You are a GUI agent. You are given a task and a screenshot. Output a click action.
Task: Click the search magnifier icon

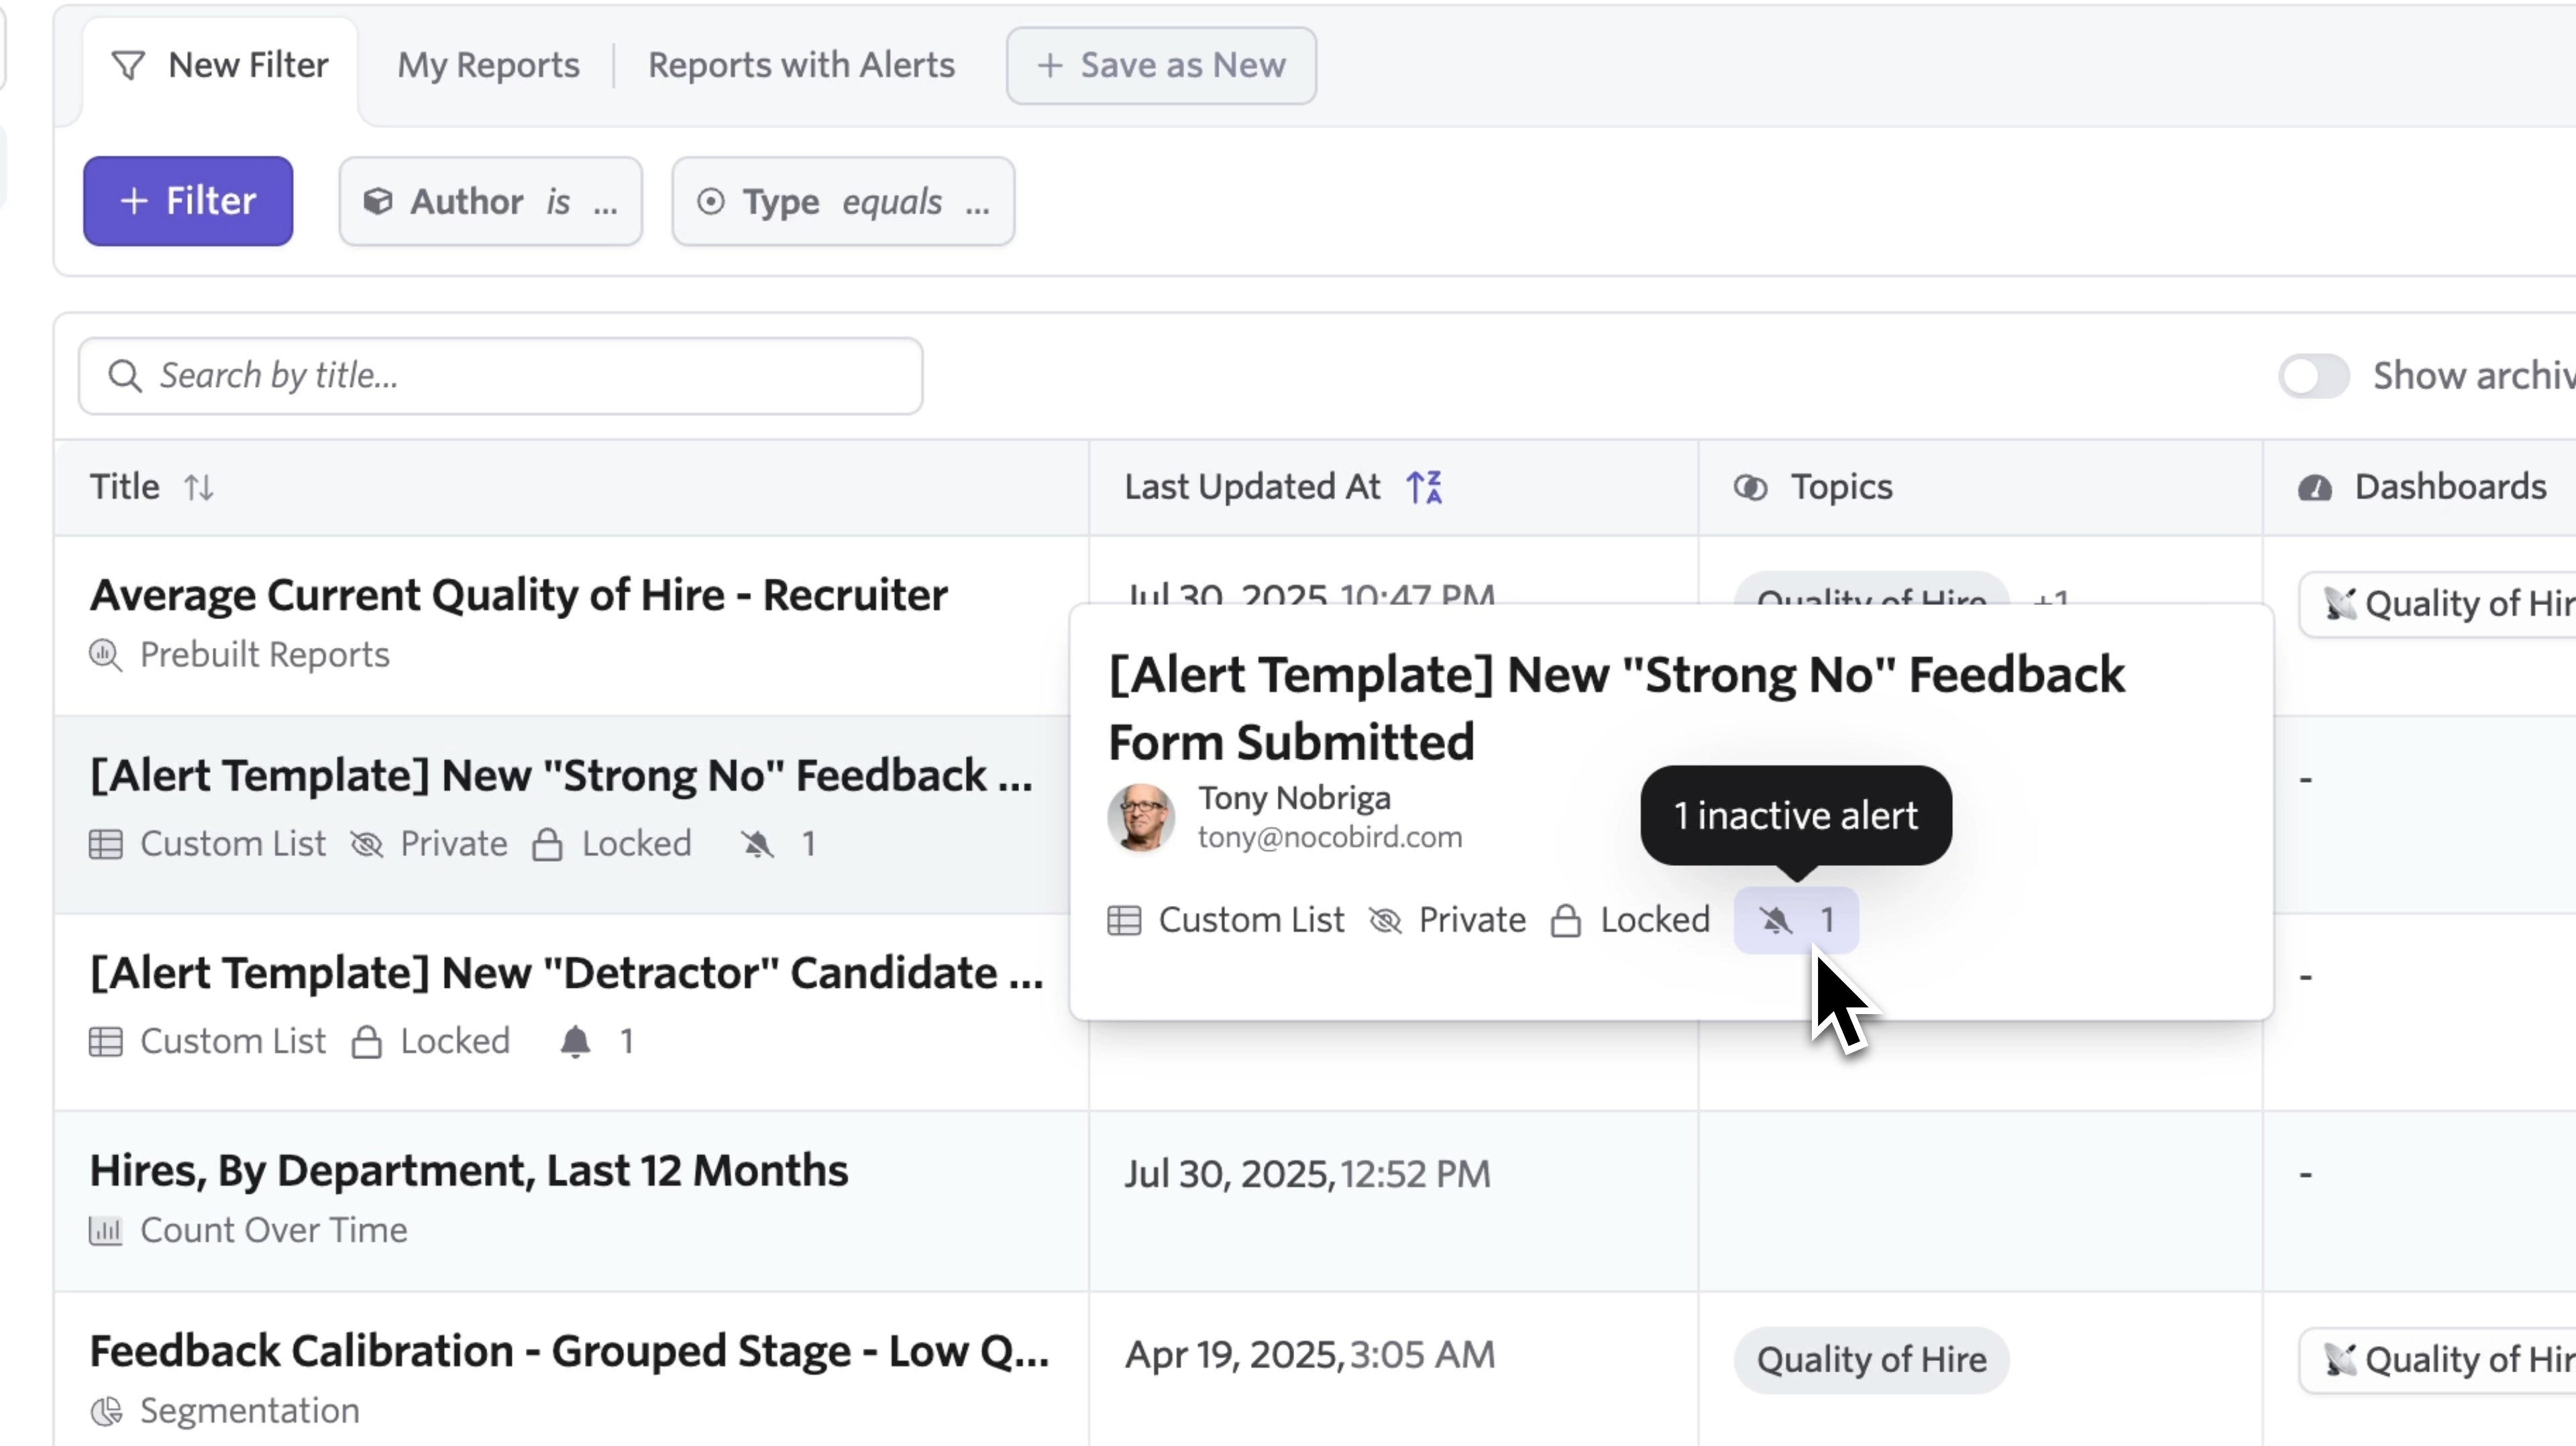(125, 376)
